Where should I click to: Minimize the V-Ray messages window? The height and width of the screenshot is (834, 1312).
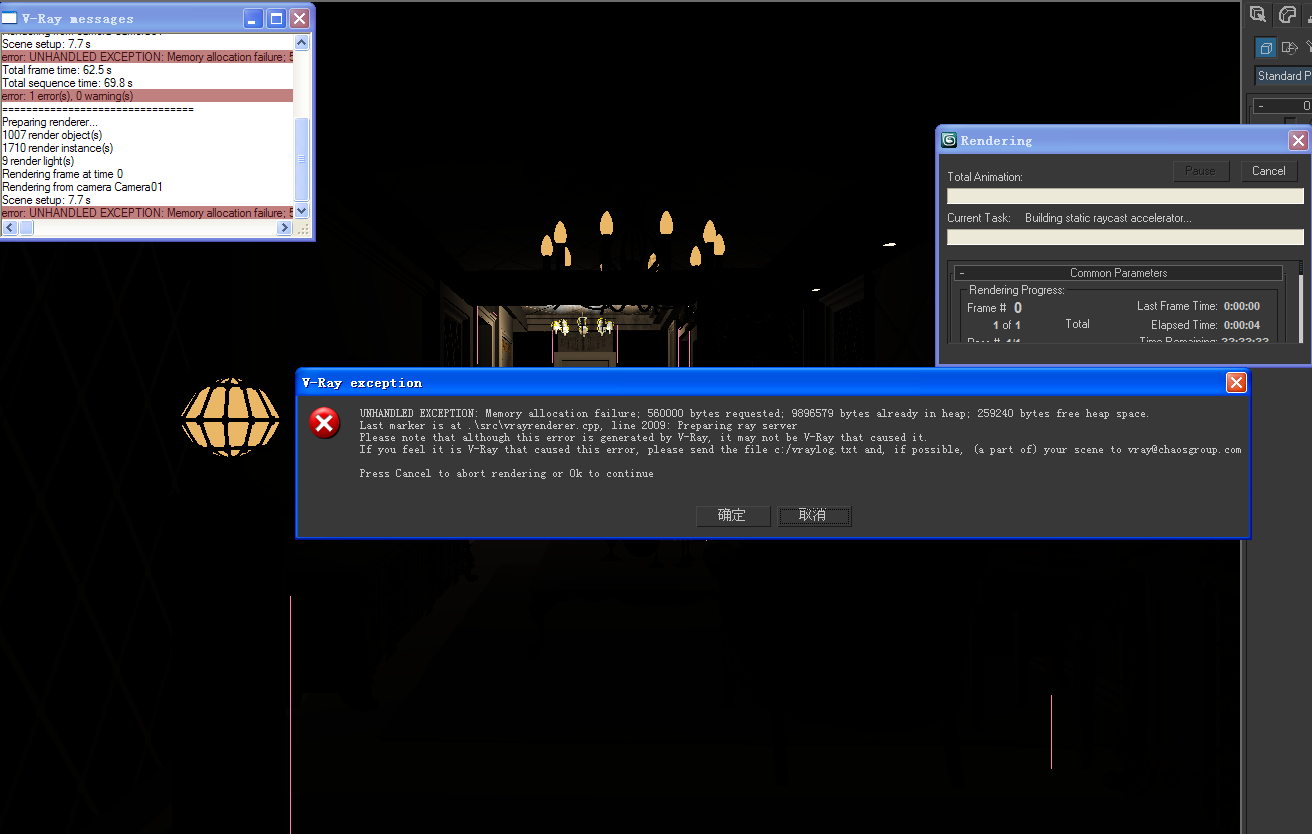point(254,18)
